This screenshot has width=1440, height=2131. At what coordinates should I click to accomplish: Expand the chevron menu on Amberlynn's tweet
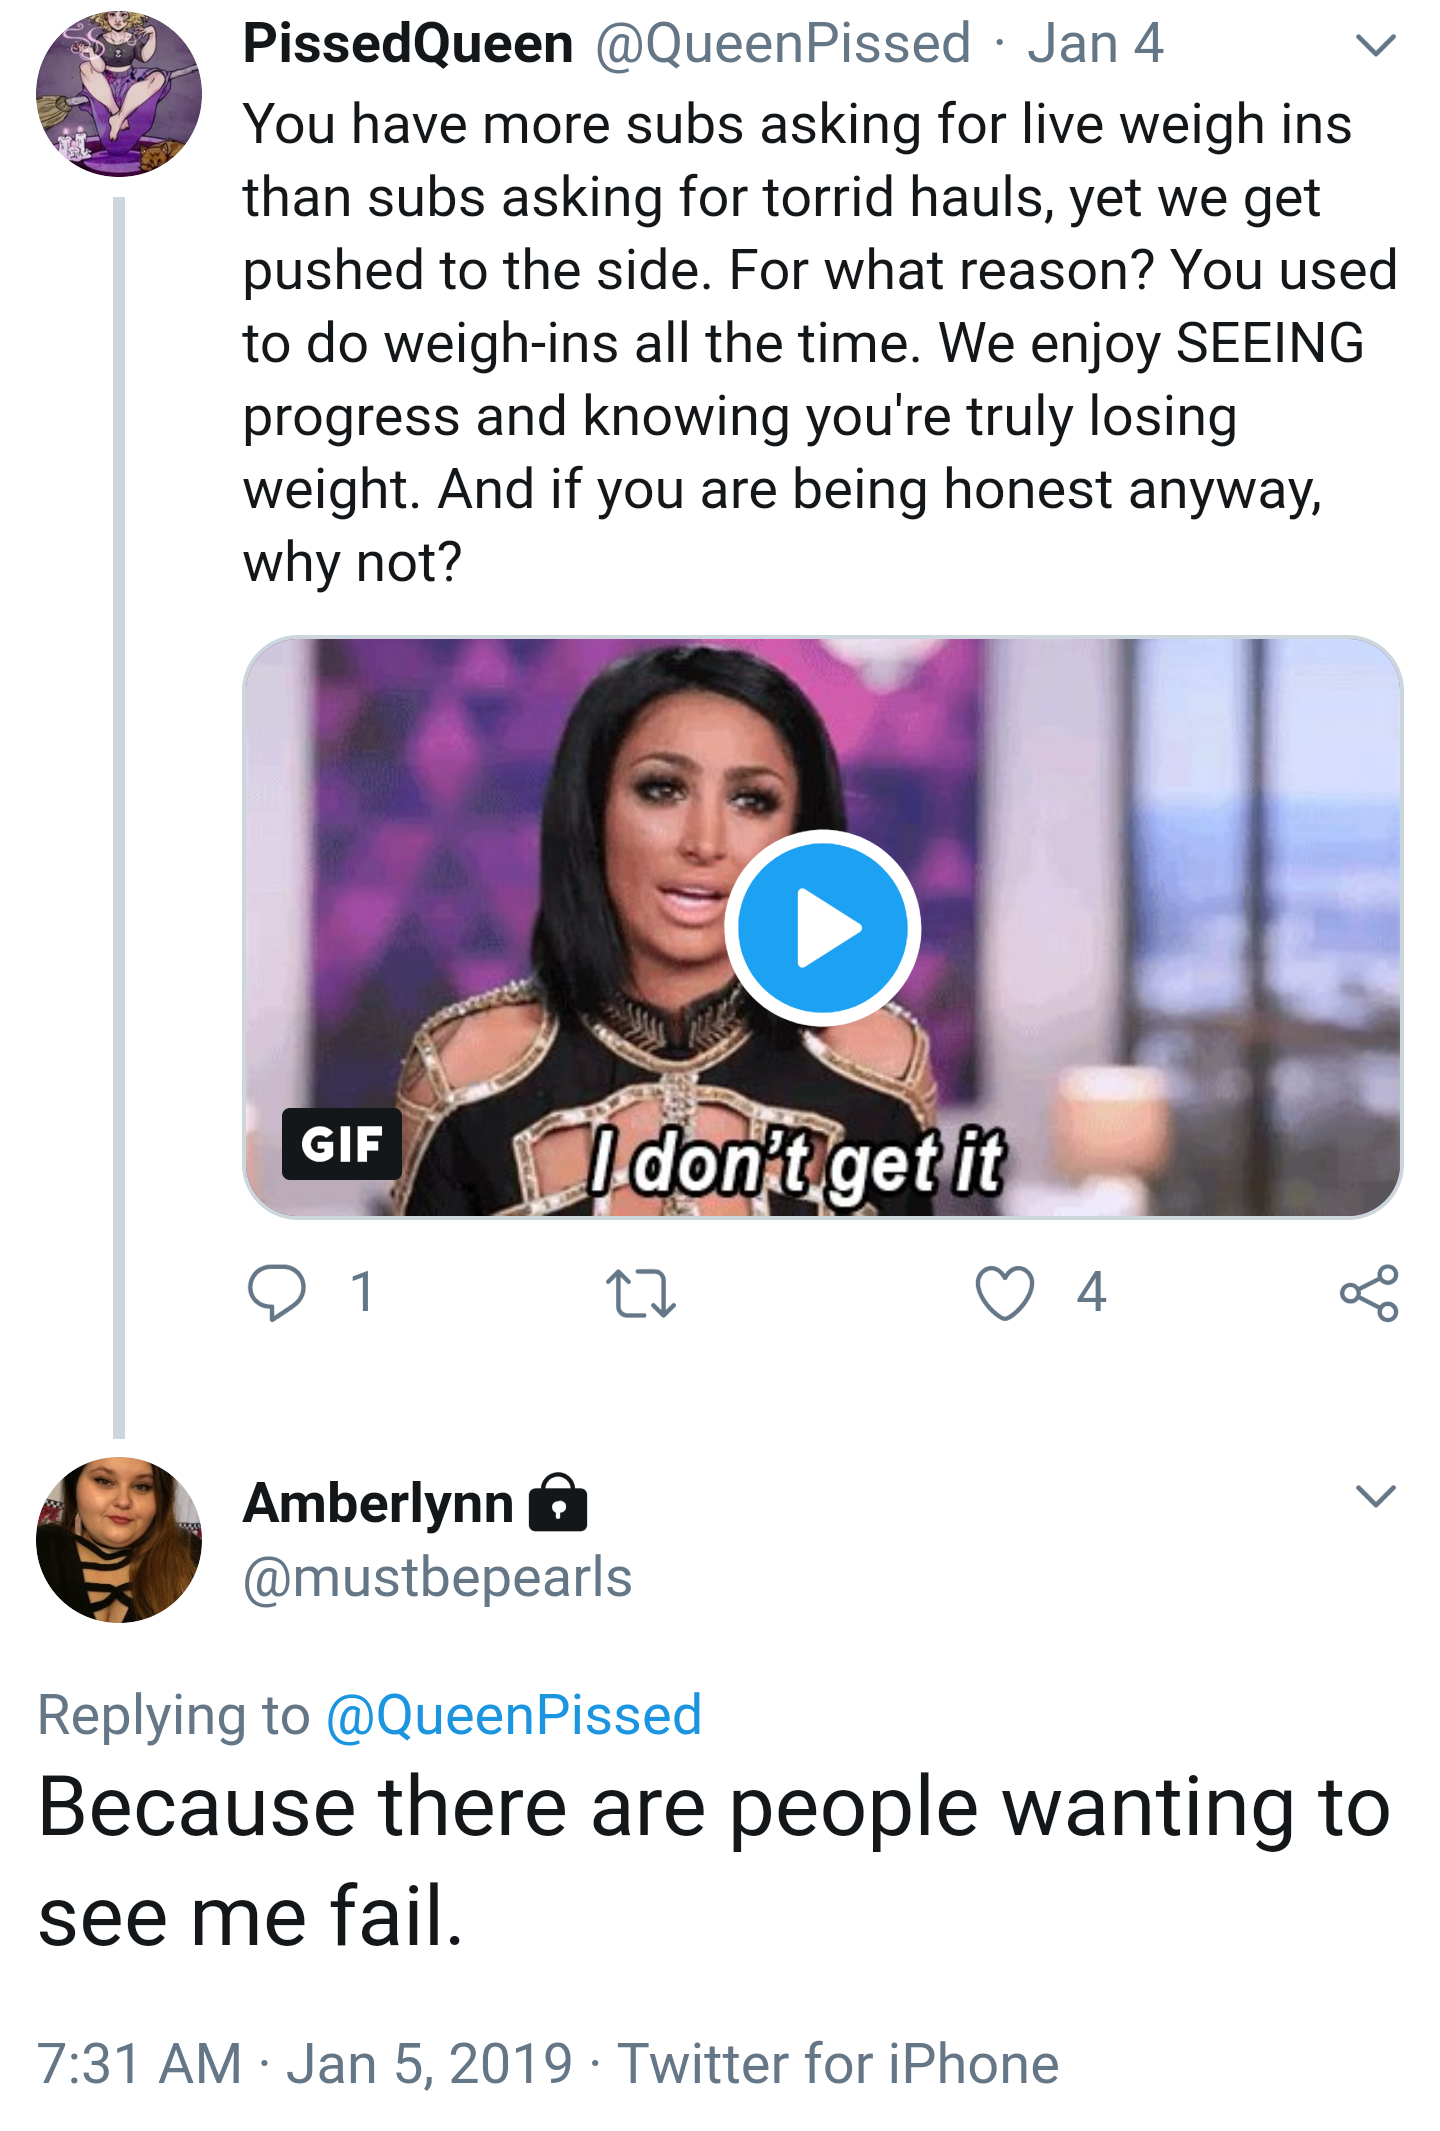tap(1375, 1495)
